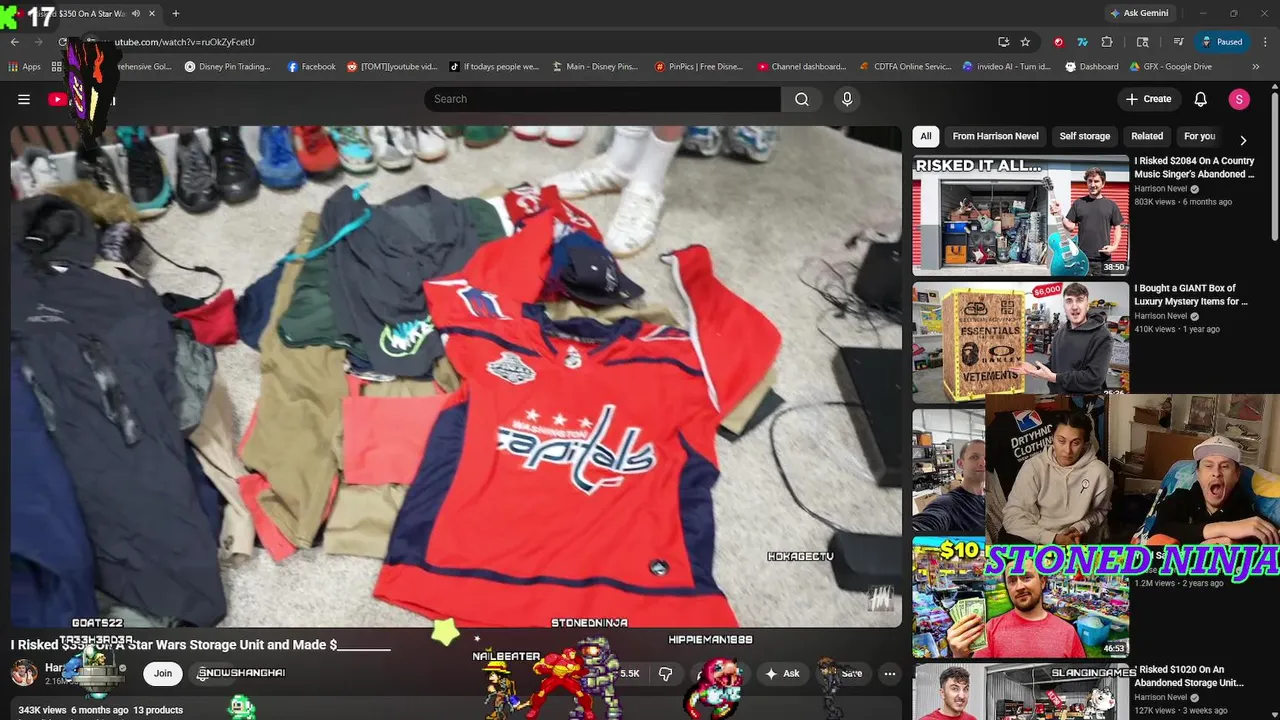
Task: Click the address bar URL
Action: 185,42
